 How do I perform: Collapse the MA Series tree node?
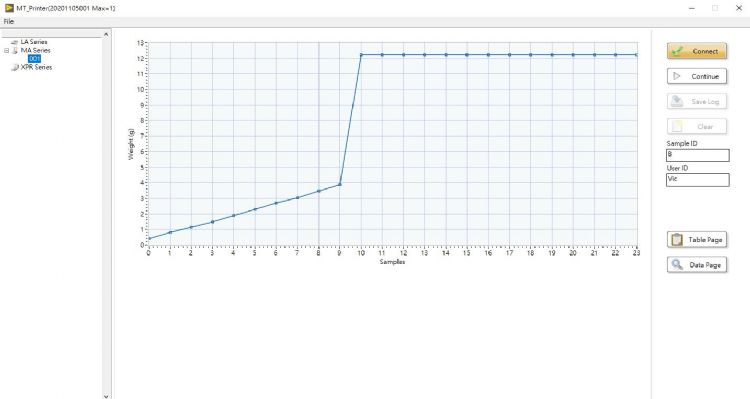[7, 50]
